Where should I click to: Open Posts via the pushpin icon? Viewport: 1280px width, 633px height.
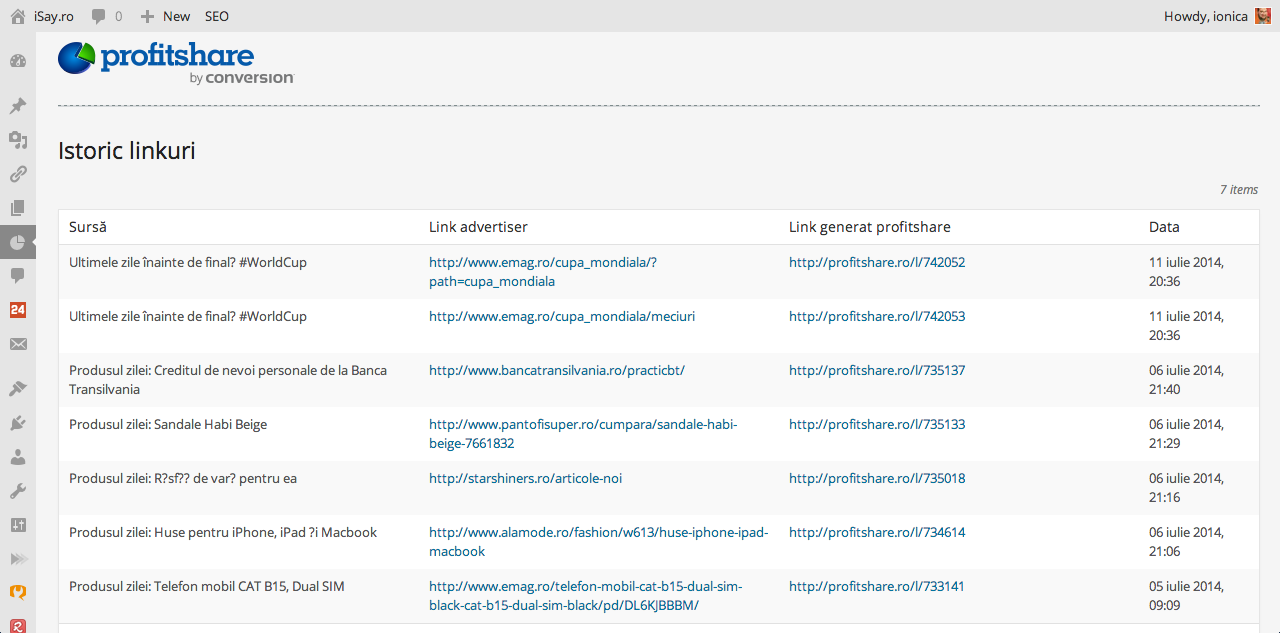(x=18, y=106)
